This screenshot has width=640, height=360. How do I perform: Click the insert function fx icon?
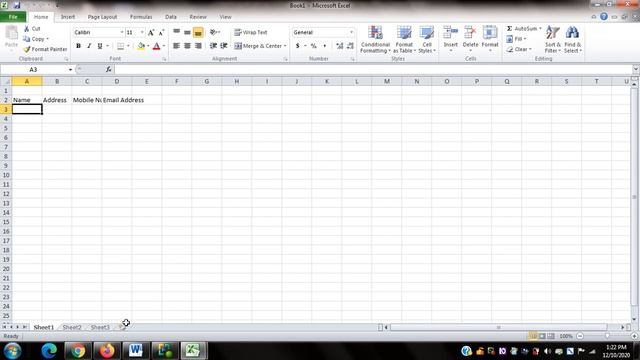click(x=109, y=69)
